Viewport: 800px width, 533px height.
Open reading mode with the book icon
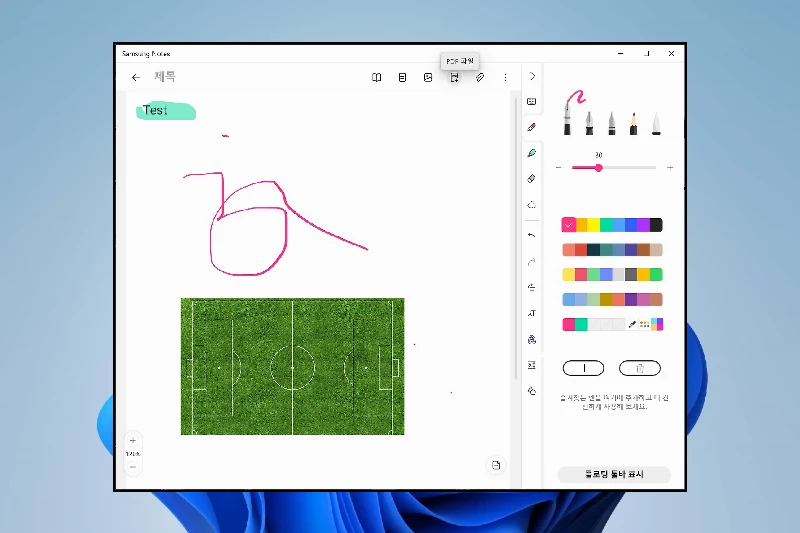point(377,77)
